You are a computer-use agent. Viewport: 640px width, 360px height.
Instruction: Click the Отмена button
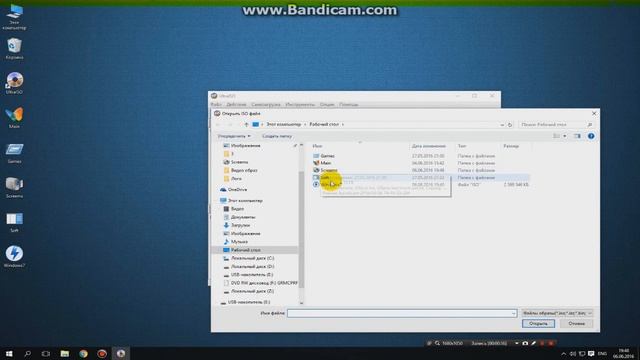576,324
